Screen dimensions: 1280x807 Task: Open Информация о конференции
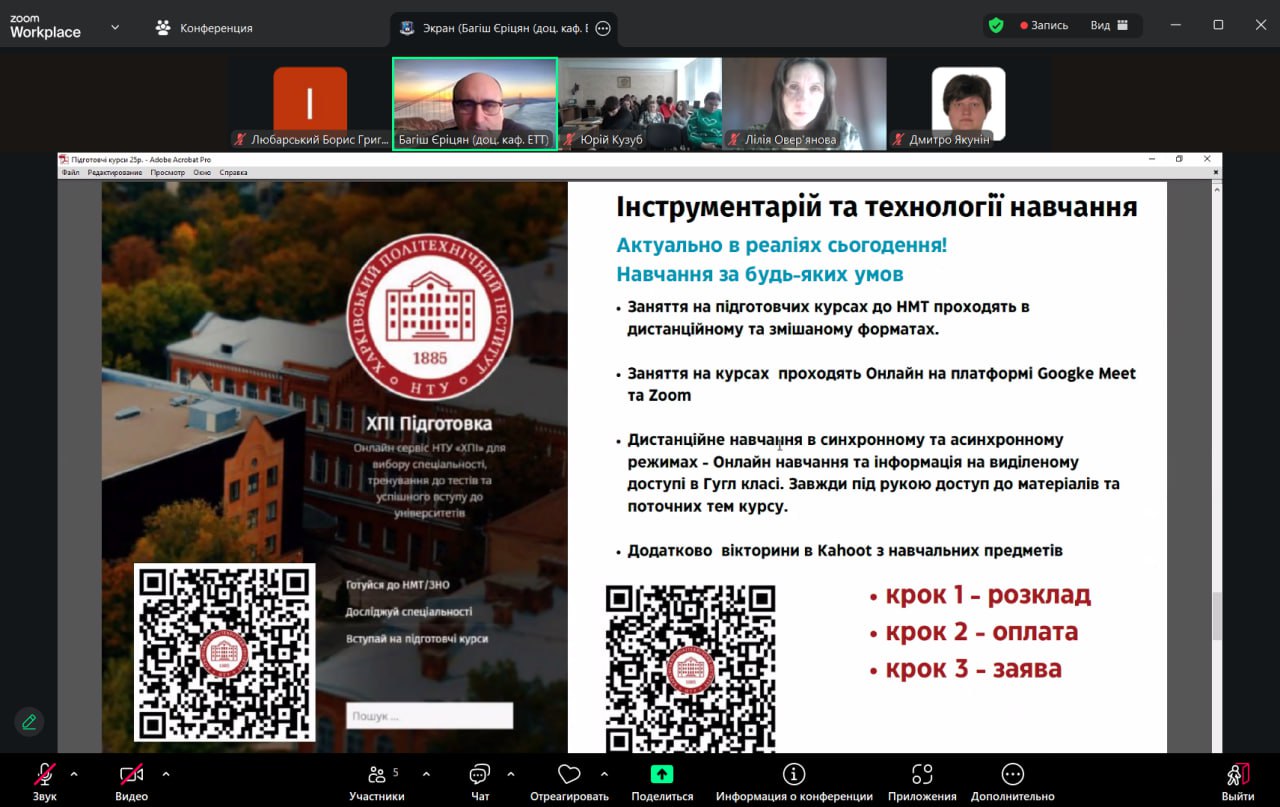point(794,781)
